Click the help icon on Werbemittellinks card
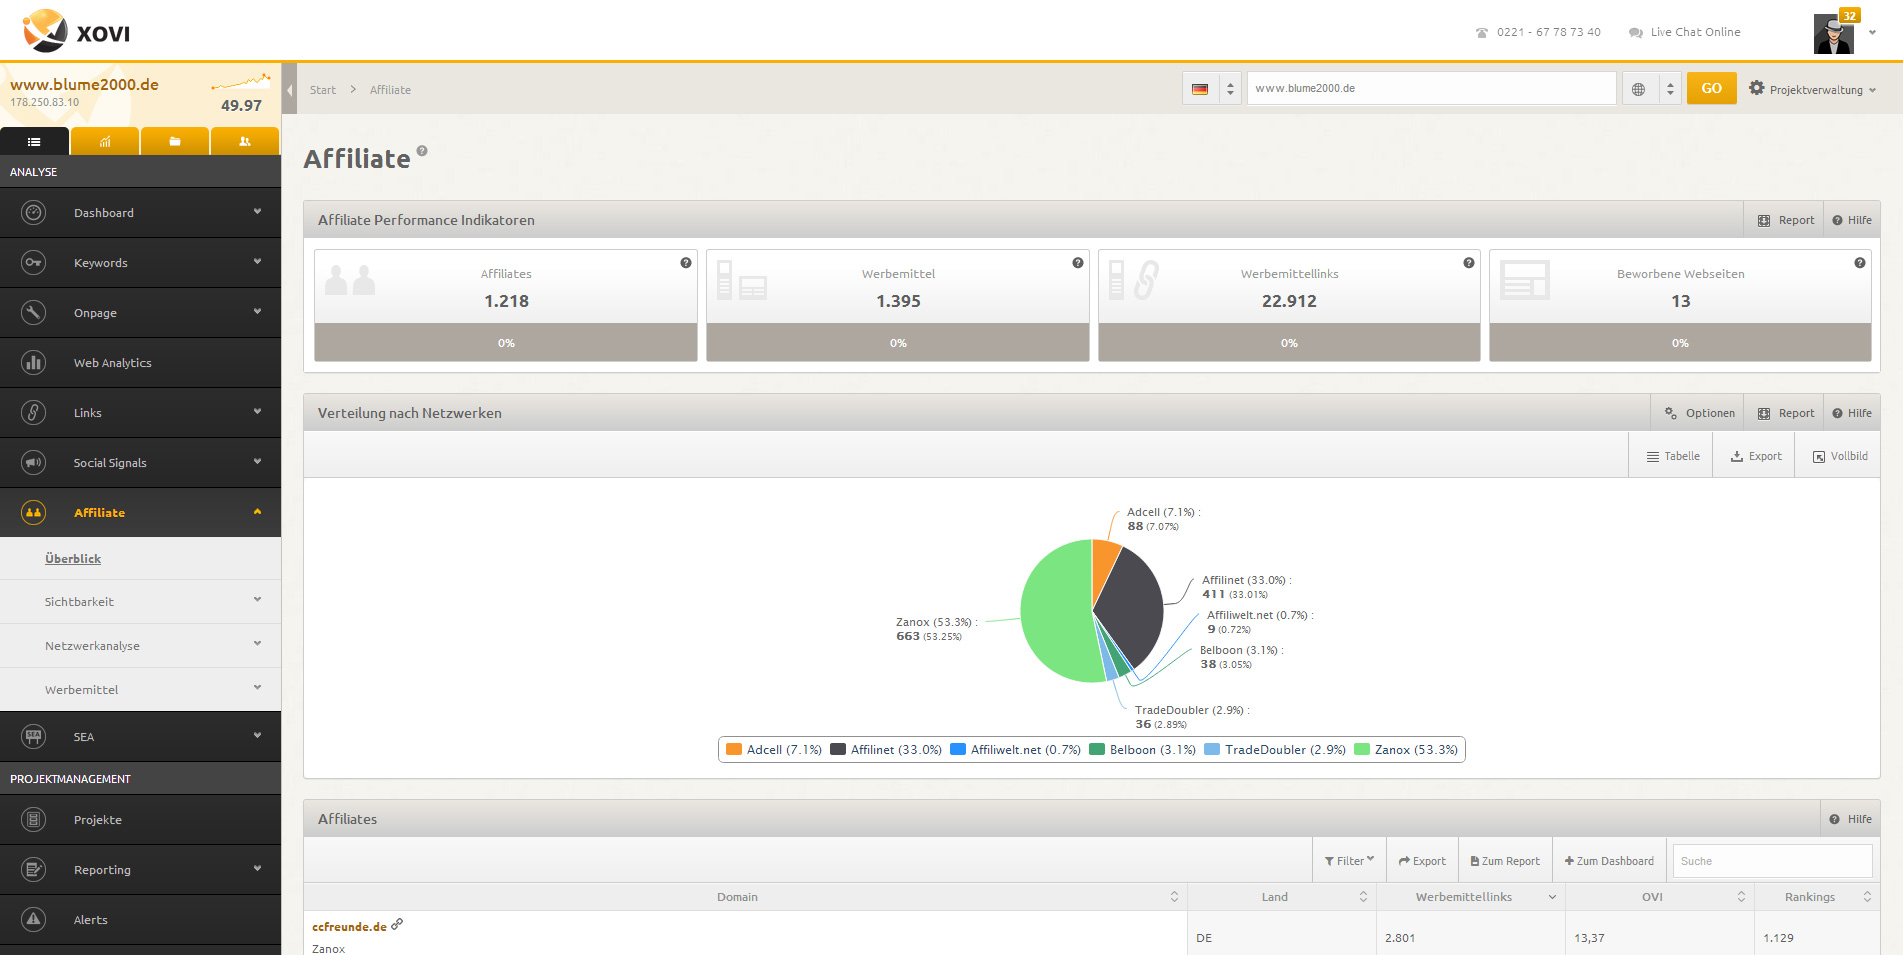 click(x=1469, y=263)
